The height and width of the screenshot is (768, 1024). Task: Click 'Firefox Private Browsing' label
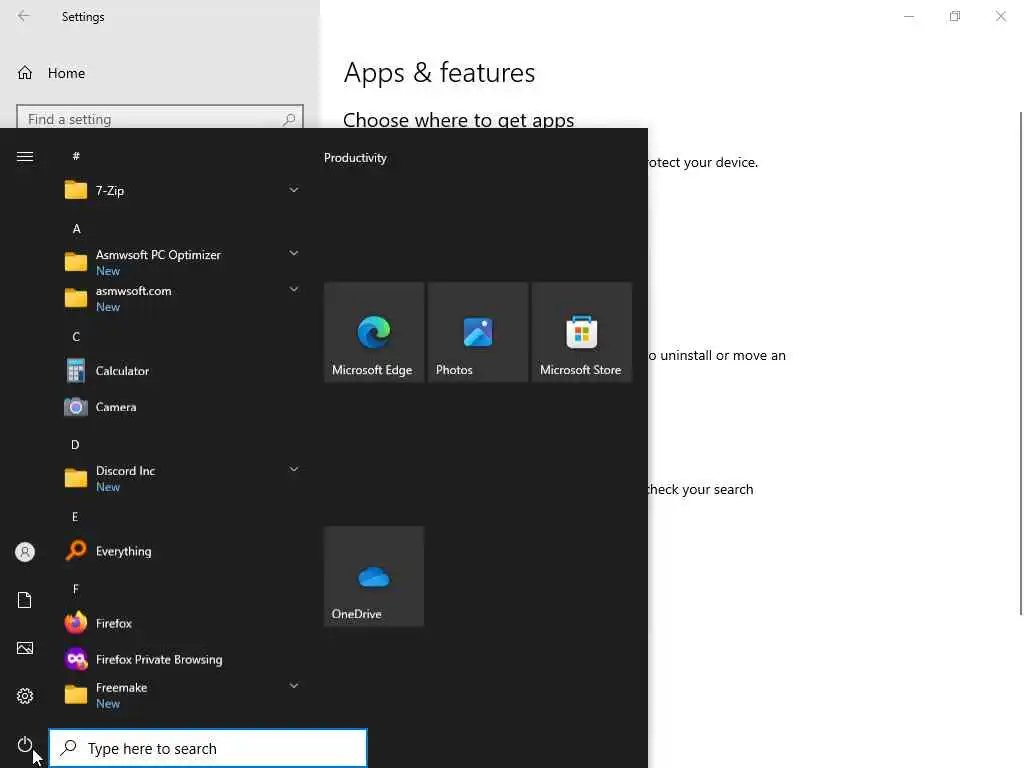coord(159,660)
